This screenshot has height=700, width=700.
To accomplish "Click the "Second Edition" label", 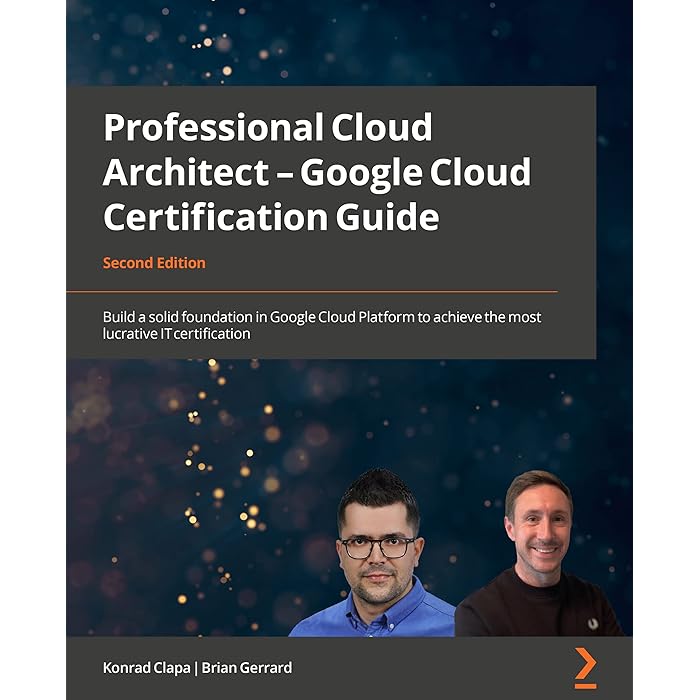I will (154, 263).
